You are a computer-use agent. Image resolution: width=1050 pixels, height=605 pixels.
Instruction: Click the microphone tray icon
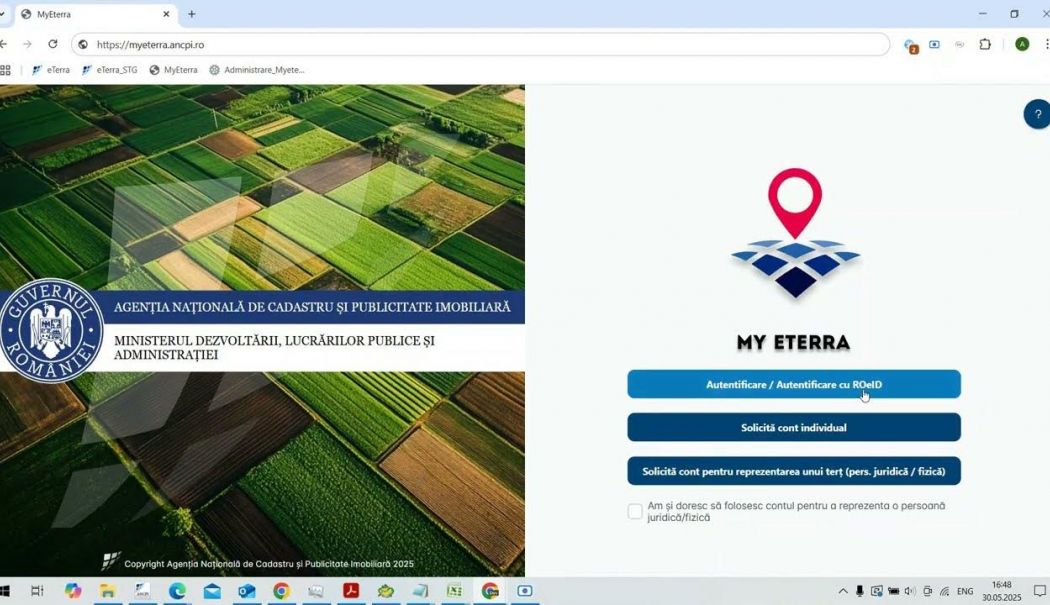[859, 591]
